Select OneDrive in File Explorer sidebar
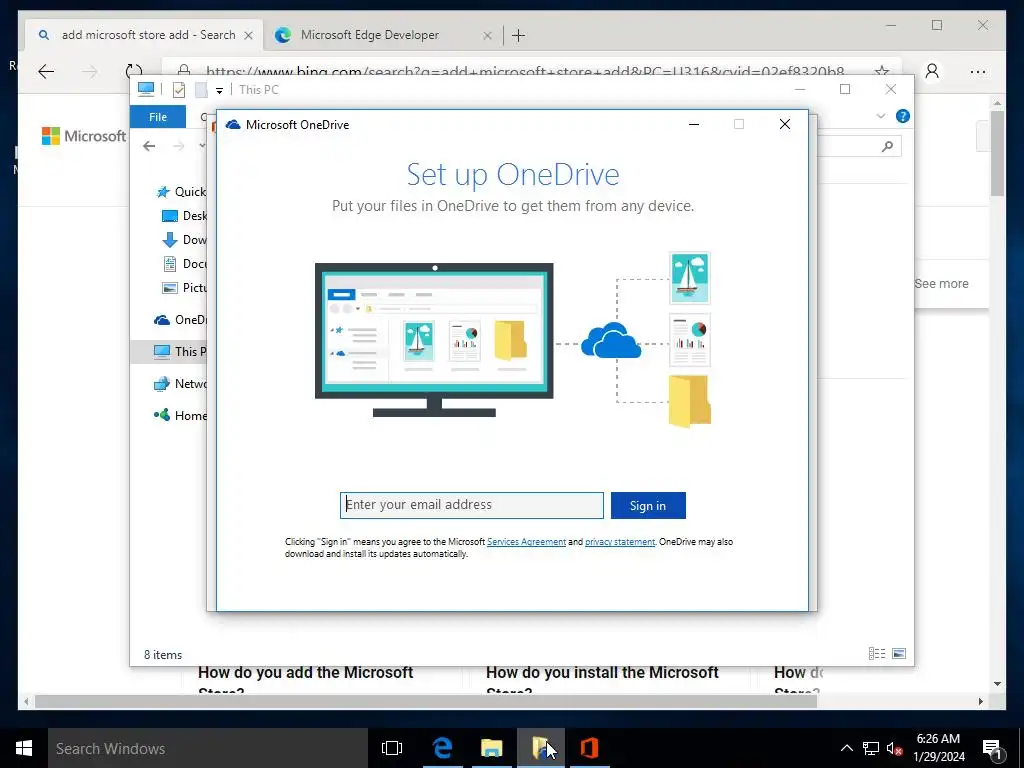This screenshot has width=1024, height=768. click(180, 319)
